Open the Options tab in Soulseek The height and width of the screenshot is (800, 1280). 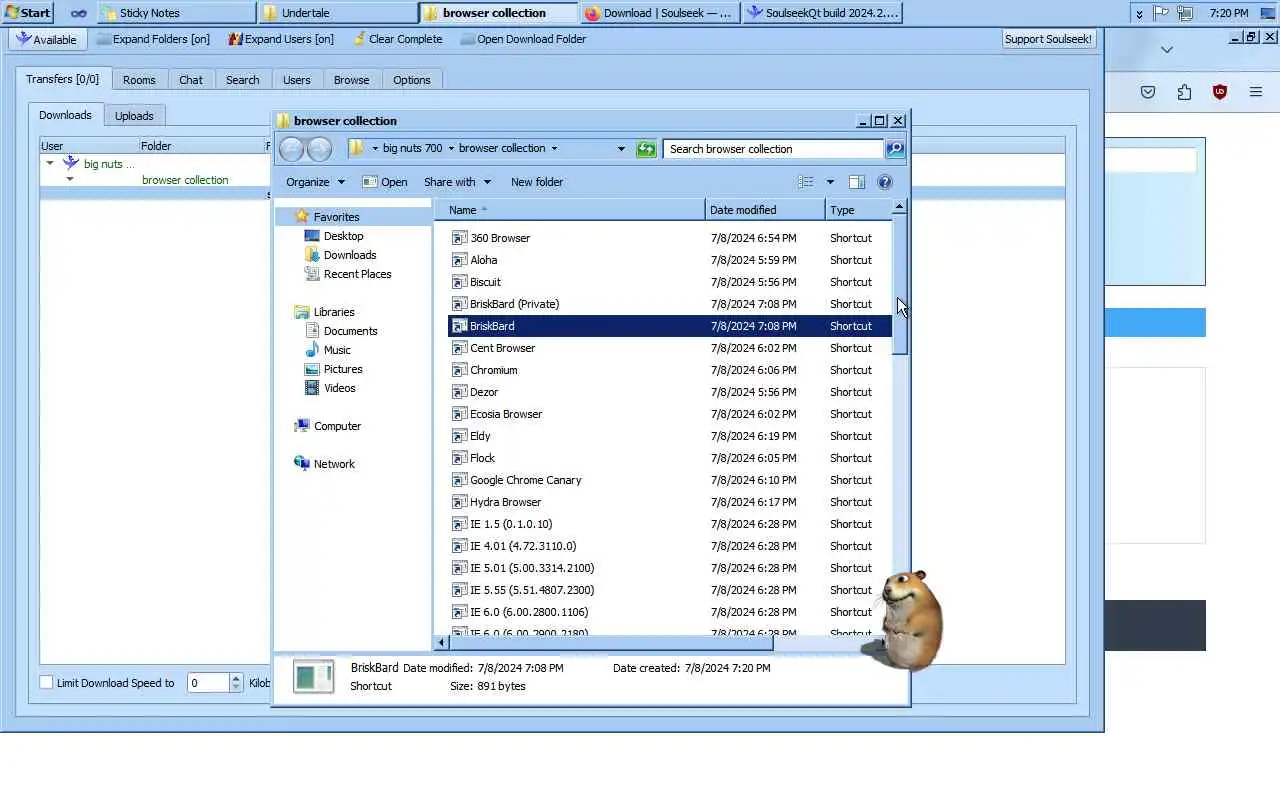coord(411,80)
